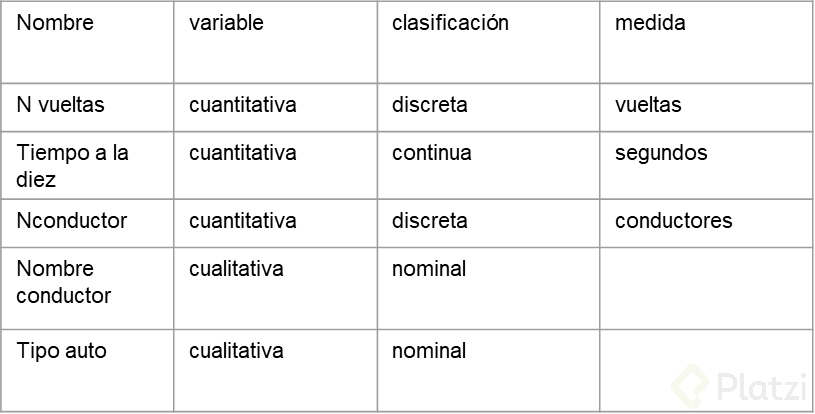The height and width of the screenshot is (414, 815).
Task: Click "cuantitativa" in the N vueltas row
Action: (x=242, y=105)
